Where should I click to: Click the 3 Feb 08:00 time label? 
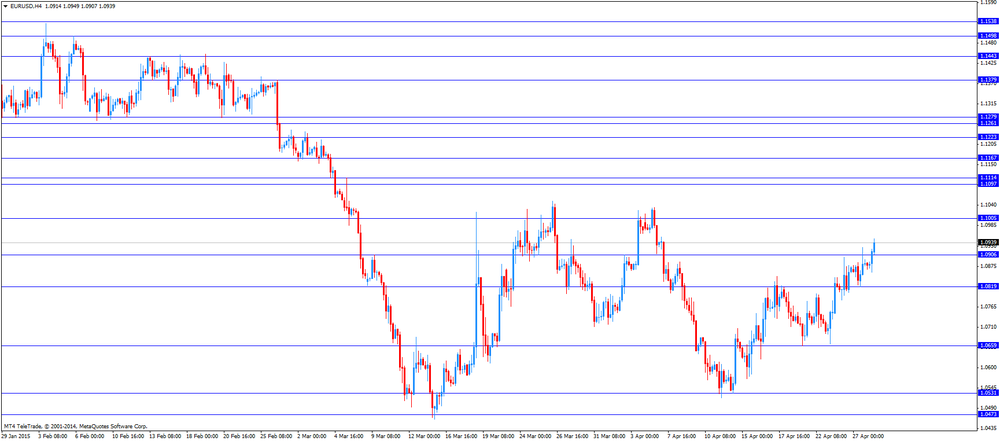53,436
